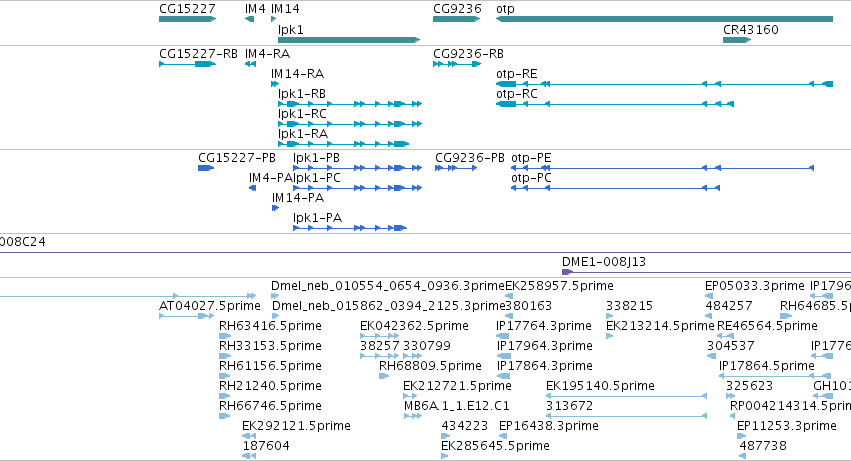Click the EK042362.5prime EST label
The height and width of the screenshot is (461, 851).
(414, 326)
